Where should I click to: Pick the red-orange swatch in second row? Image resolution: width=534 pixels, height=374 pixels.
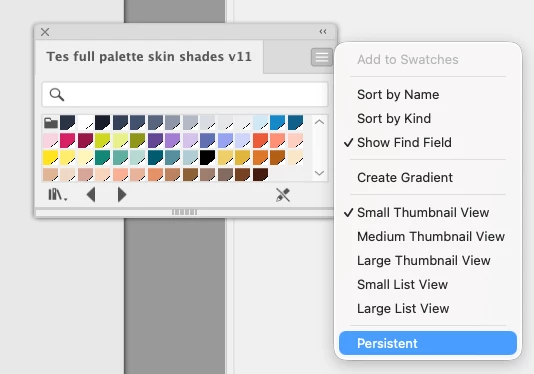[260, 140]
